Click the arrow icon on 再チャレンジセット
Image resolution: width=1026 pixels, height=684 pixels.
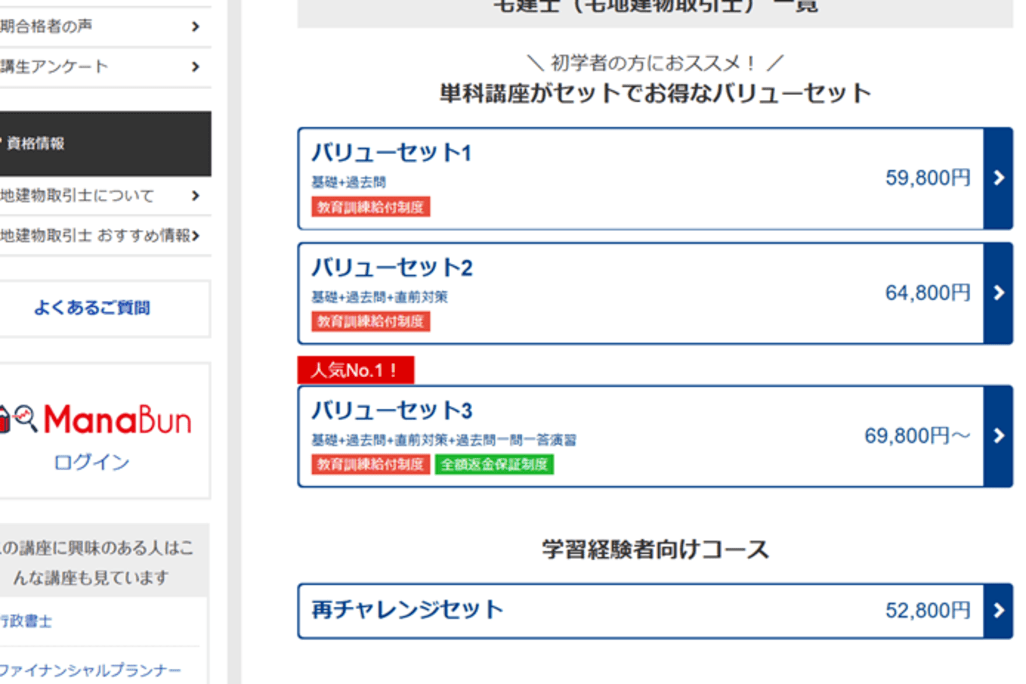998,611
